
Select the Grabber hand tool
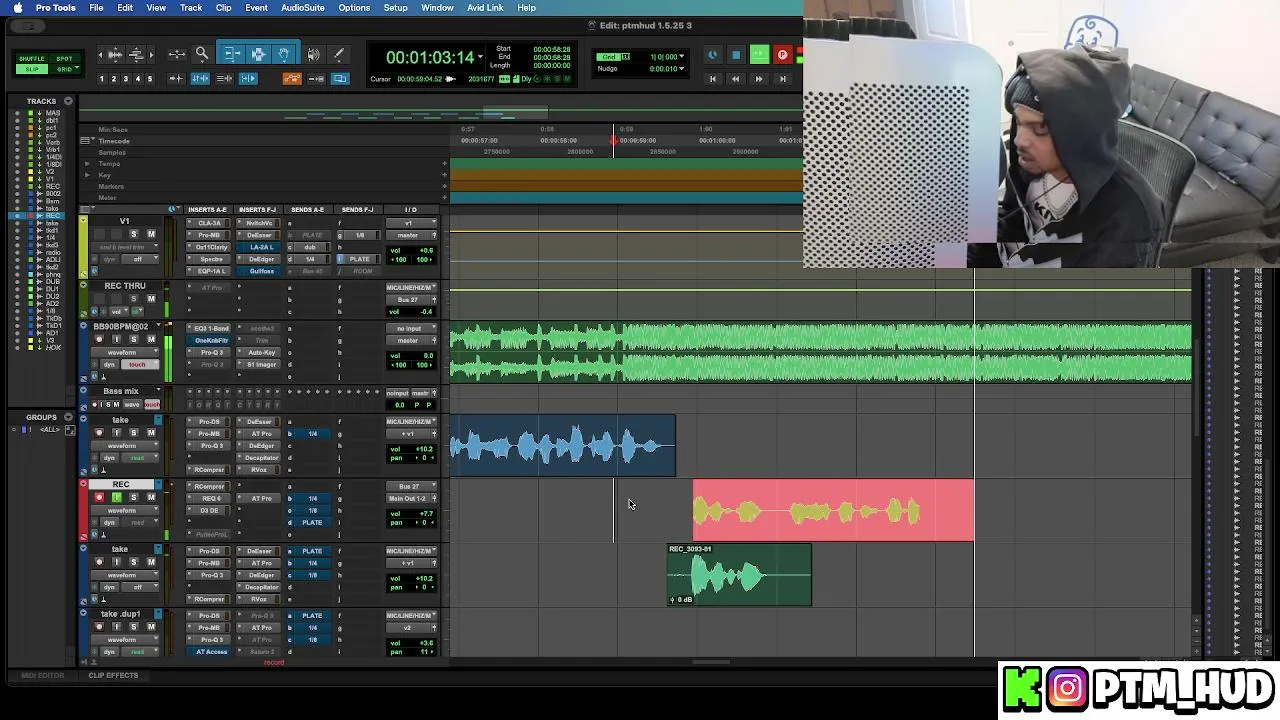283,54
